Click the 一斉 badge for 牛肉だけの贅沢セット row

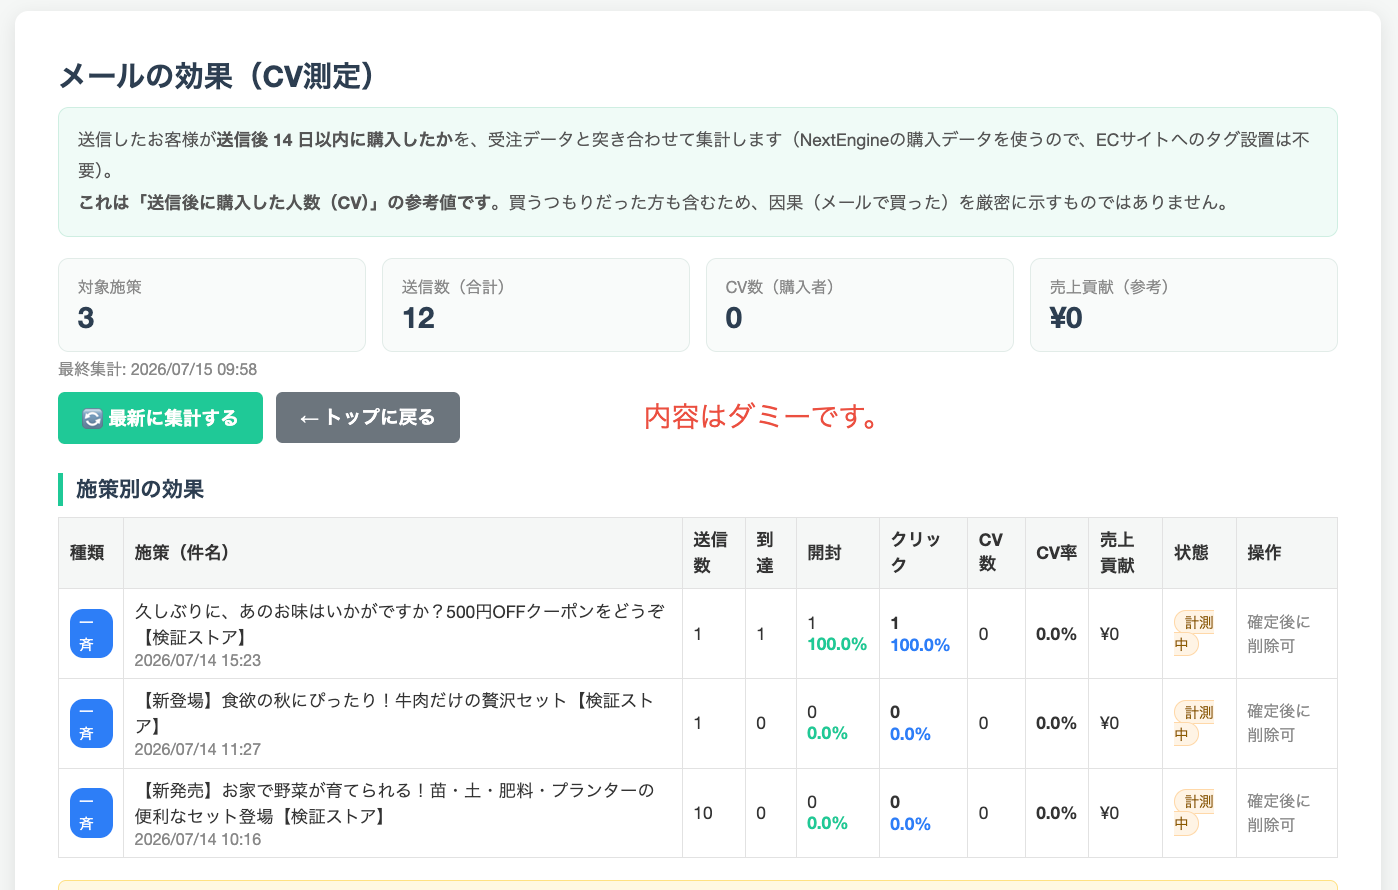click(x=91, y=723)
